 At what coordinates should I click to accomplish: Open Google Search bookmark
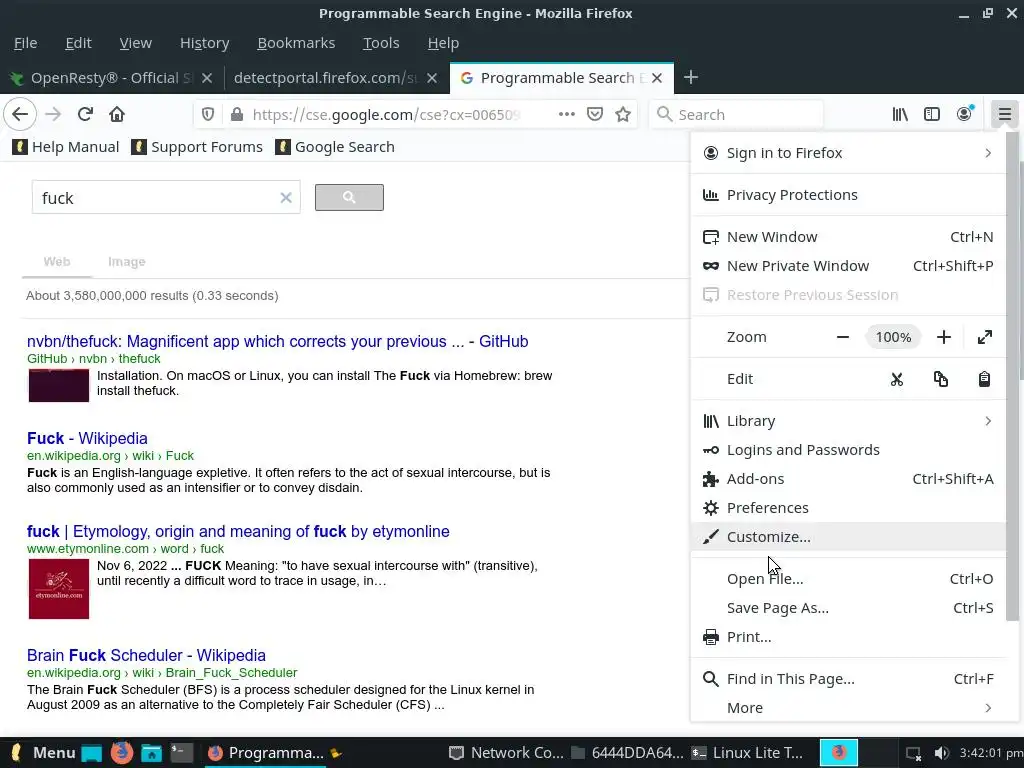click(x=335, y=147)
